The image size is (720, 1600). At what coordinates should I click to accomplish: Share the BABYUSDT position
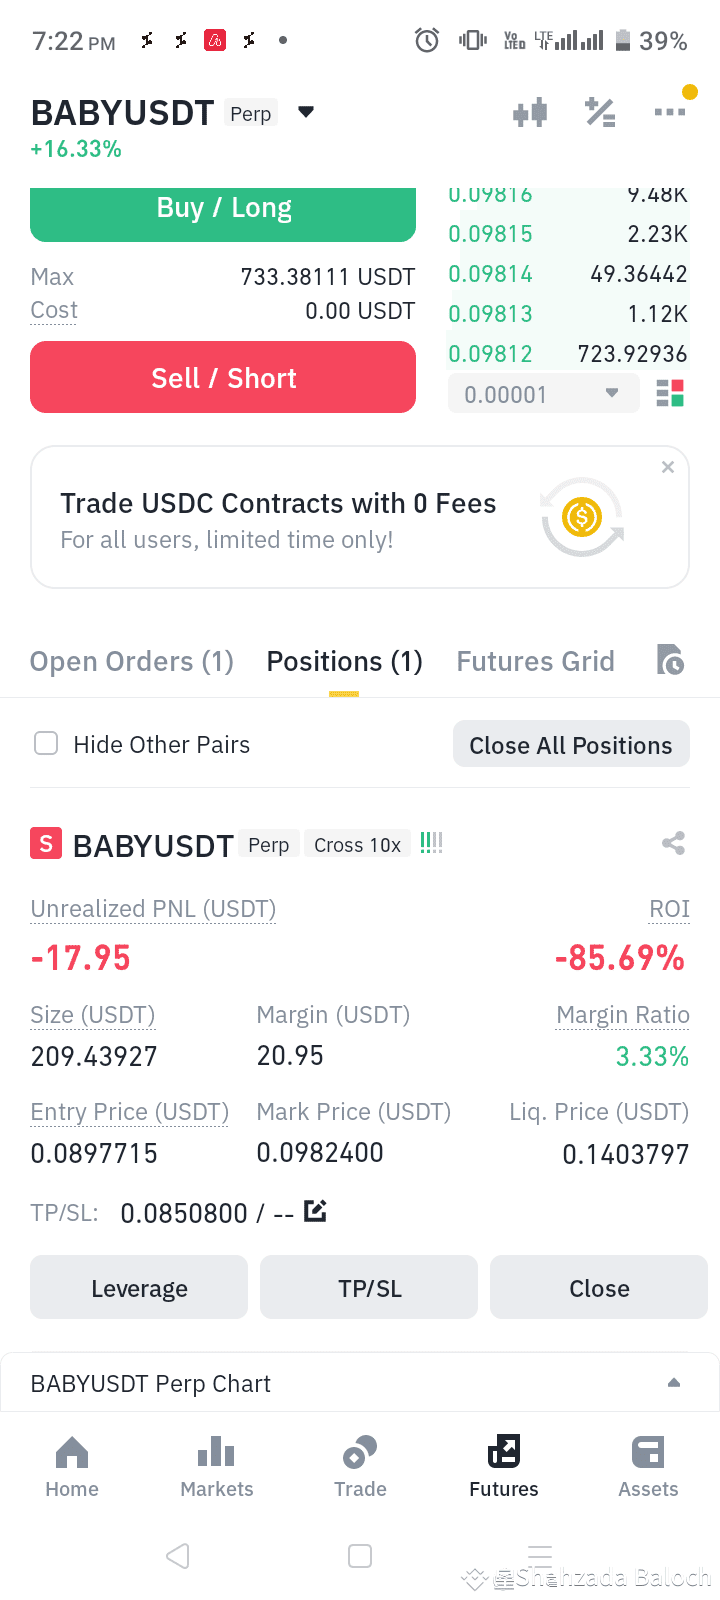673,843
